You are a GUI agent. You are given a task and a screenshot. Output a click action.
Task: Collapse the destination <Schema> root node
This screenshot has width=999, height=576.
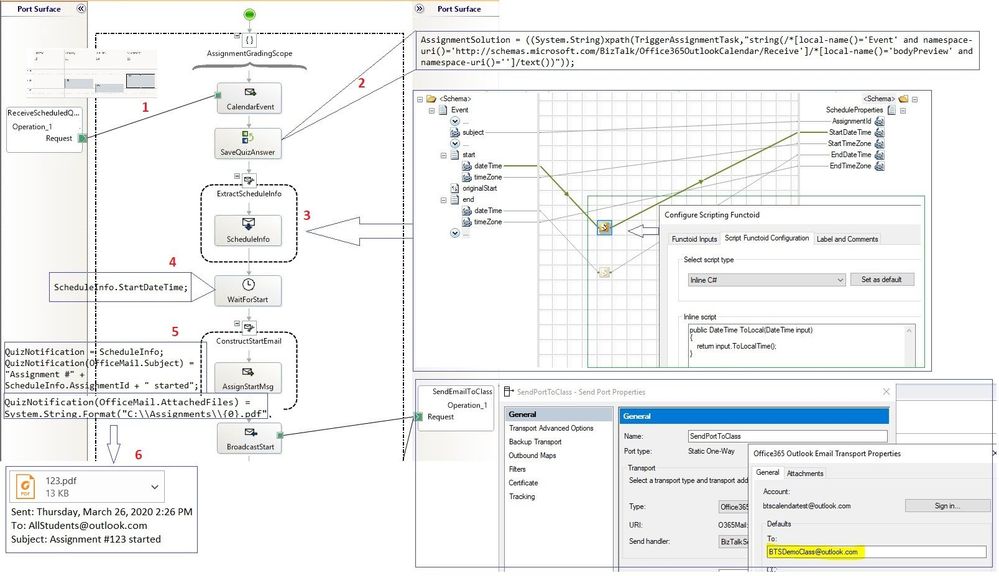coord(915,99)
